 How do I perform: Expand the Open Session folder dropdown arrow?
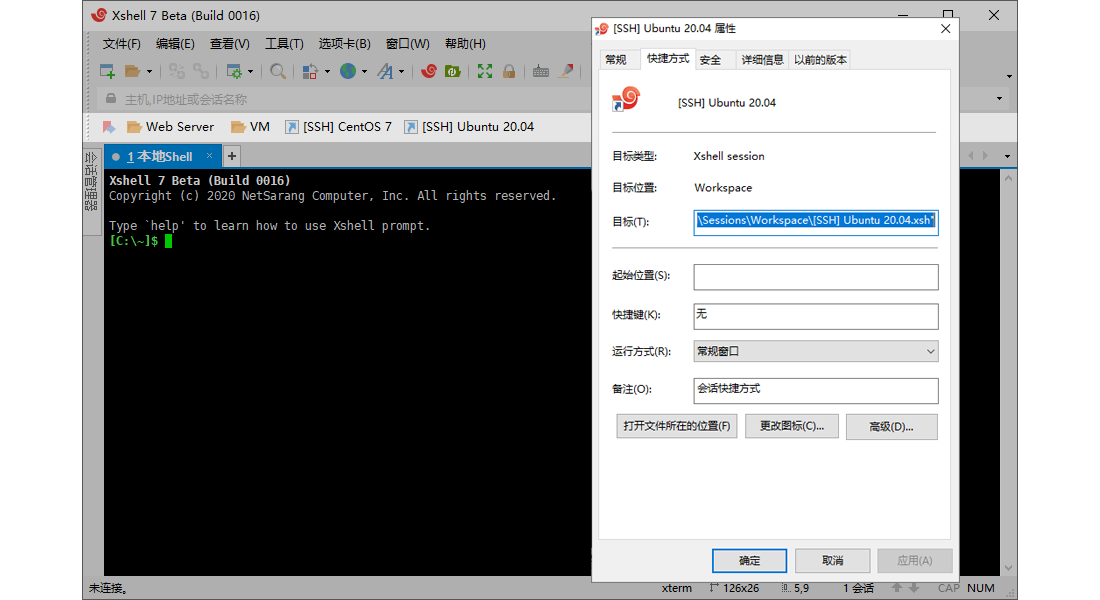click(x=149, y=72)
